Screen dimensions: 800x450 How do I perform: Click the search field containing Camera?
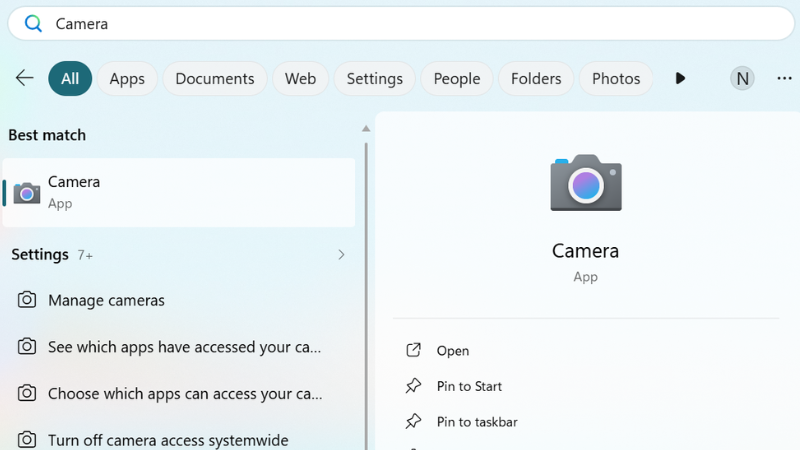pos(401,23)
